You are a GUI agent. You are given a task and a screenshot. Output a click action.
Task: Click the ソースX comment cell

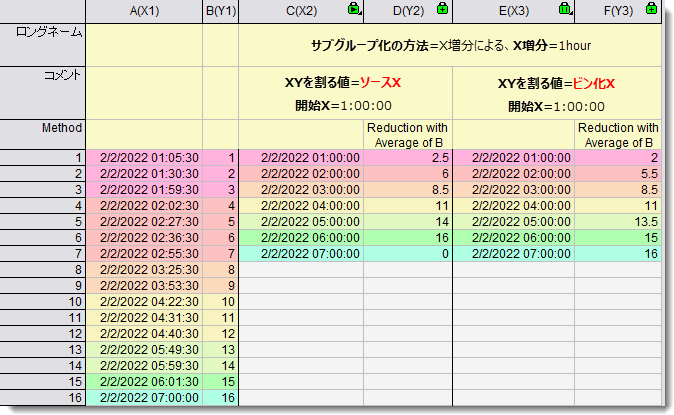coord(345,93)
